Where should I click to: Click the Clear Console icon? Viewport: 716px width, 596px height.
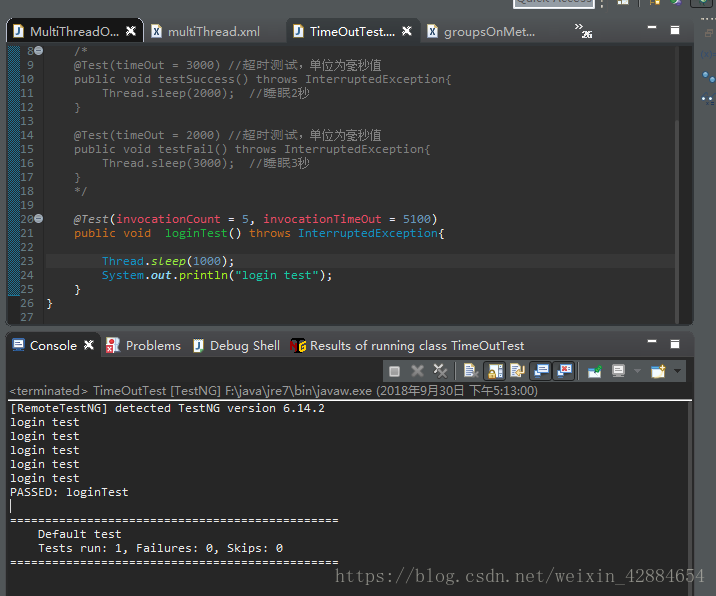(x=470, y=371)
